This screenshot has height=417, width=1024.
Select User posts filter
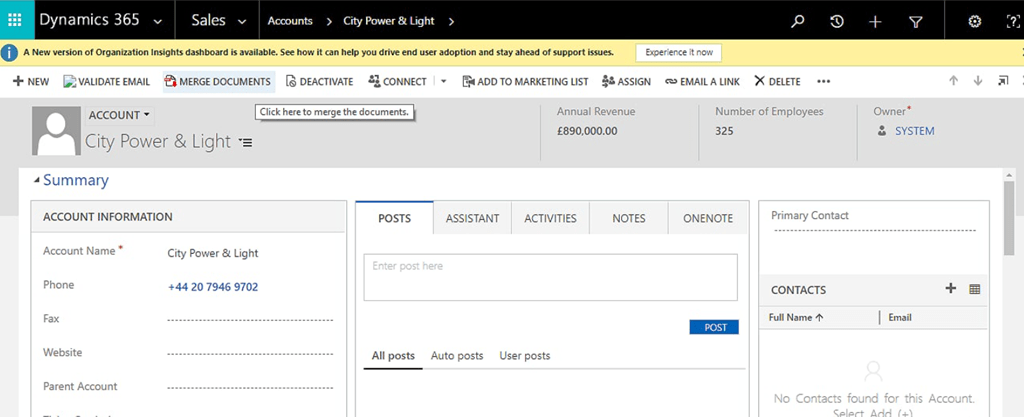click(525, 356)
